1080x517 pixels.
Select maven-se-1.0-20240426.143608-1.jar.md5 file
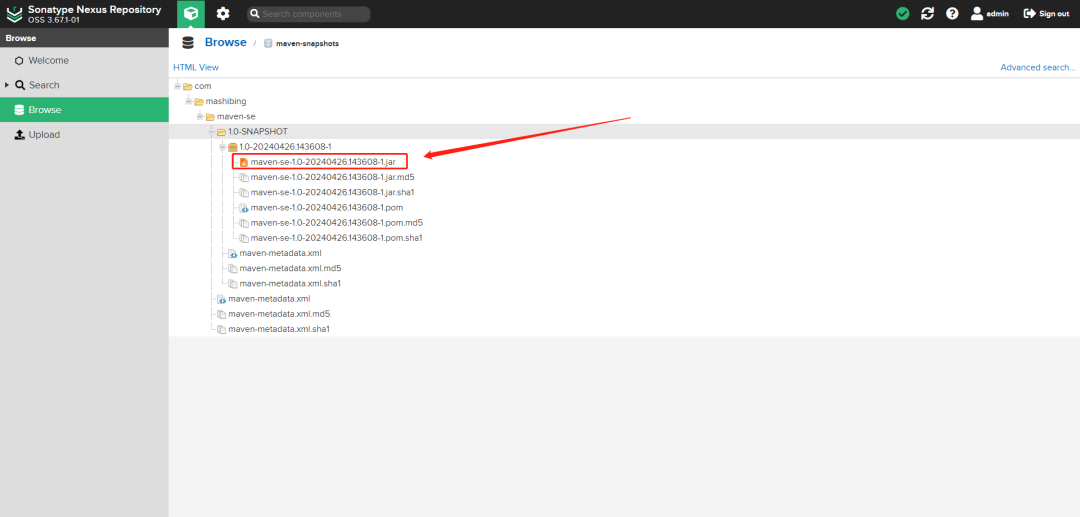click(333, 177)
